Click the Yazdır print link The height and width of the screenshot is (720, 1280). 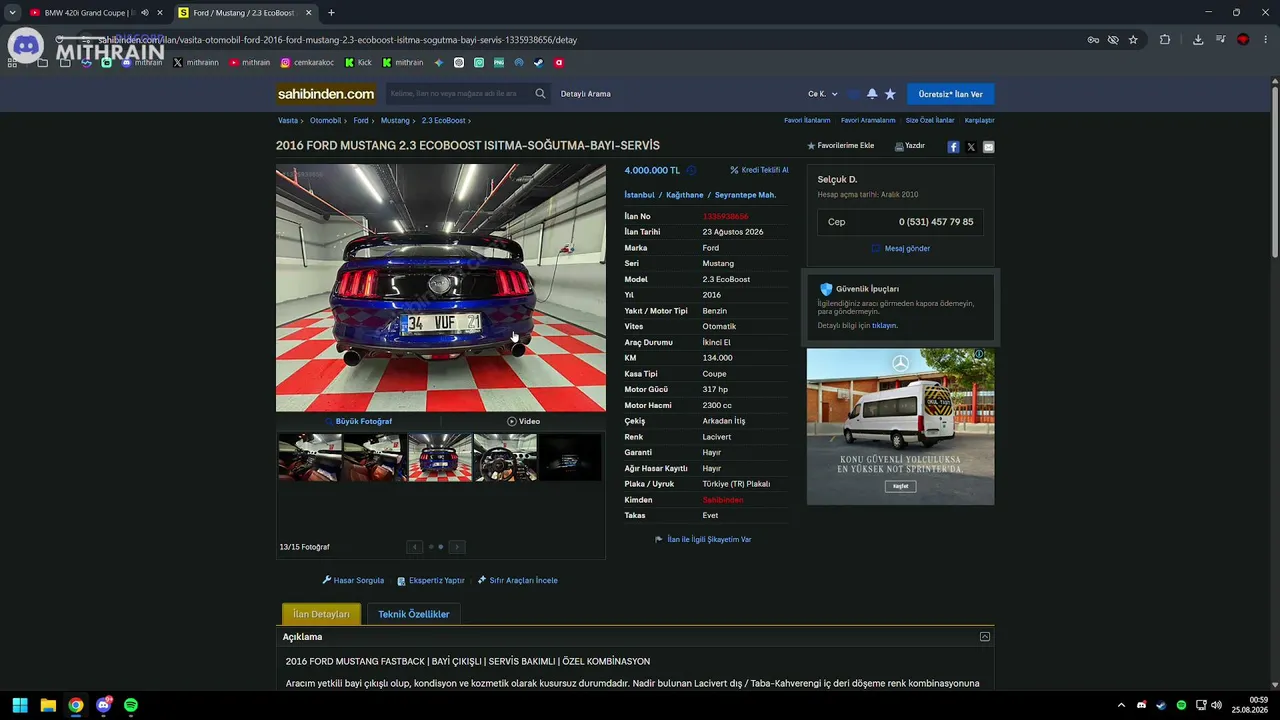(x=910, y=146)
